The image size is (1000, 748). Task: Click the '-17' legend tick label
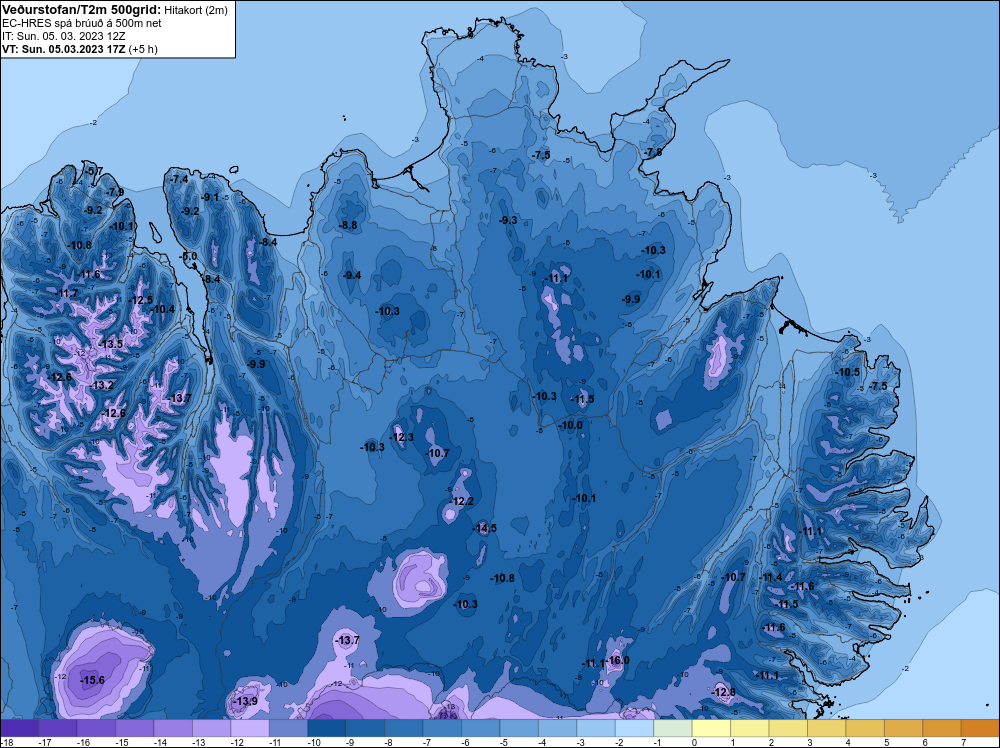pos(45,742)
